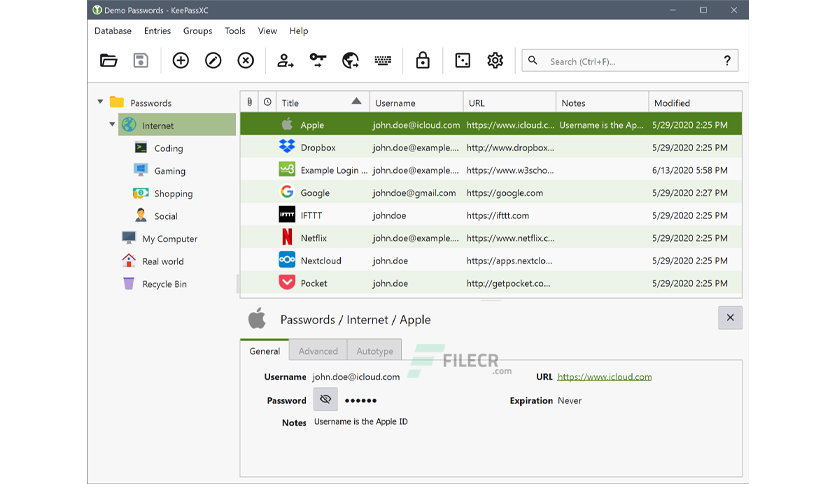Copy URL to clipboard globe icon
The width and height of the screenshot is (836, 484).
coord(350,60)
